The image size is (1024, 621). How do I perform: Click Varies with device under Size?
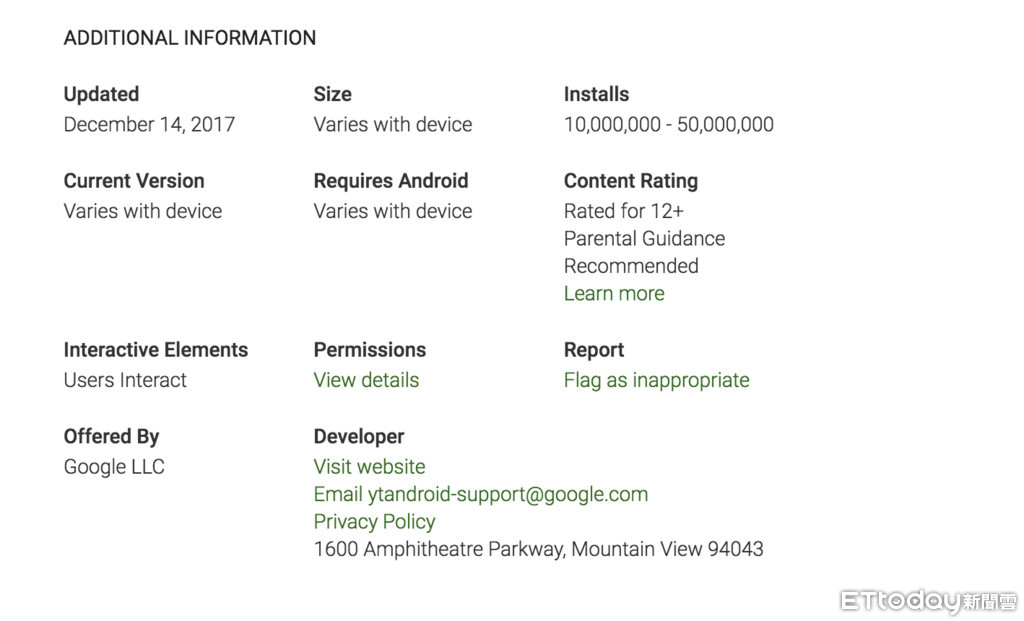(392, 125)
